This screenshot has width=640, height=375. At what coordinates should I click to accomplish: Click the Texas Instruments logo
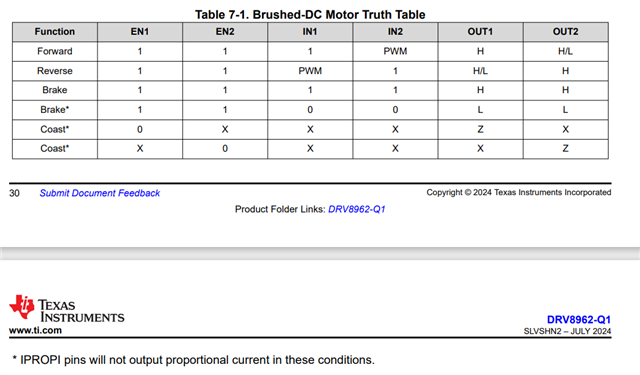67,308
